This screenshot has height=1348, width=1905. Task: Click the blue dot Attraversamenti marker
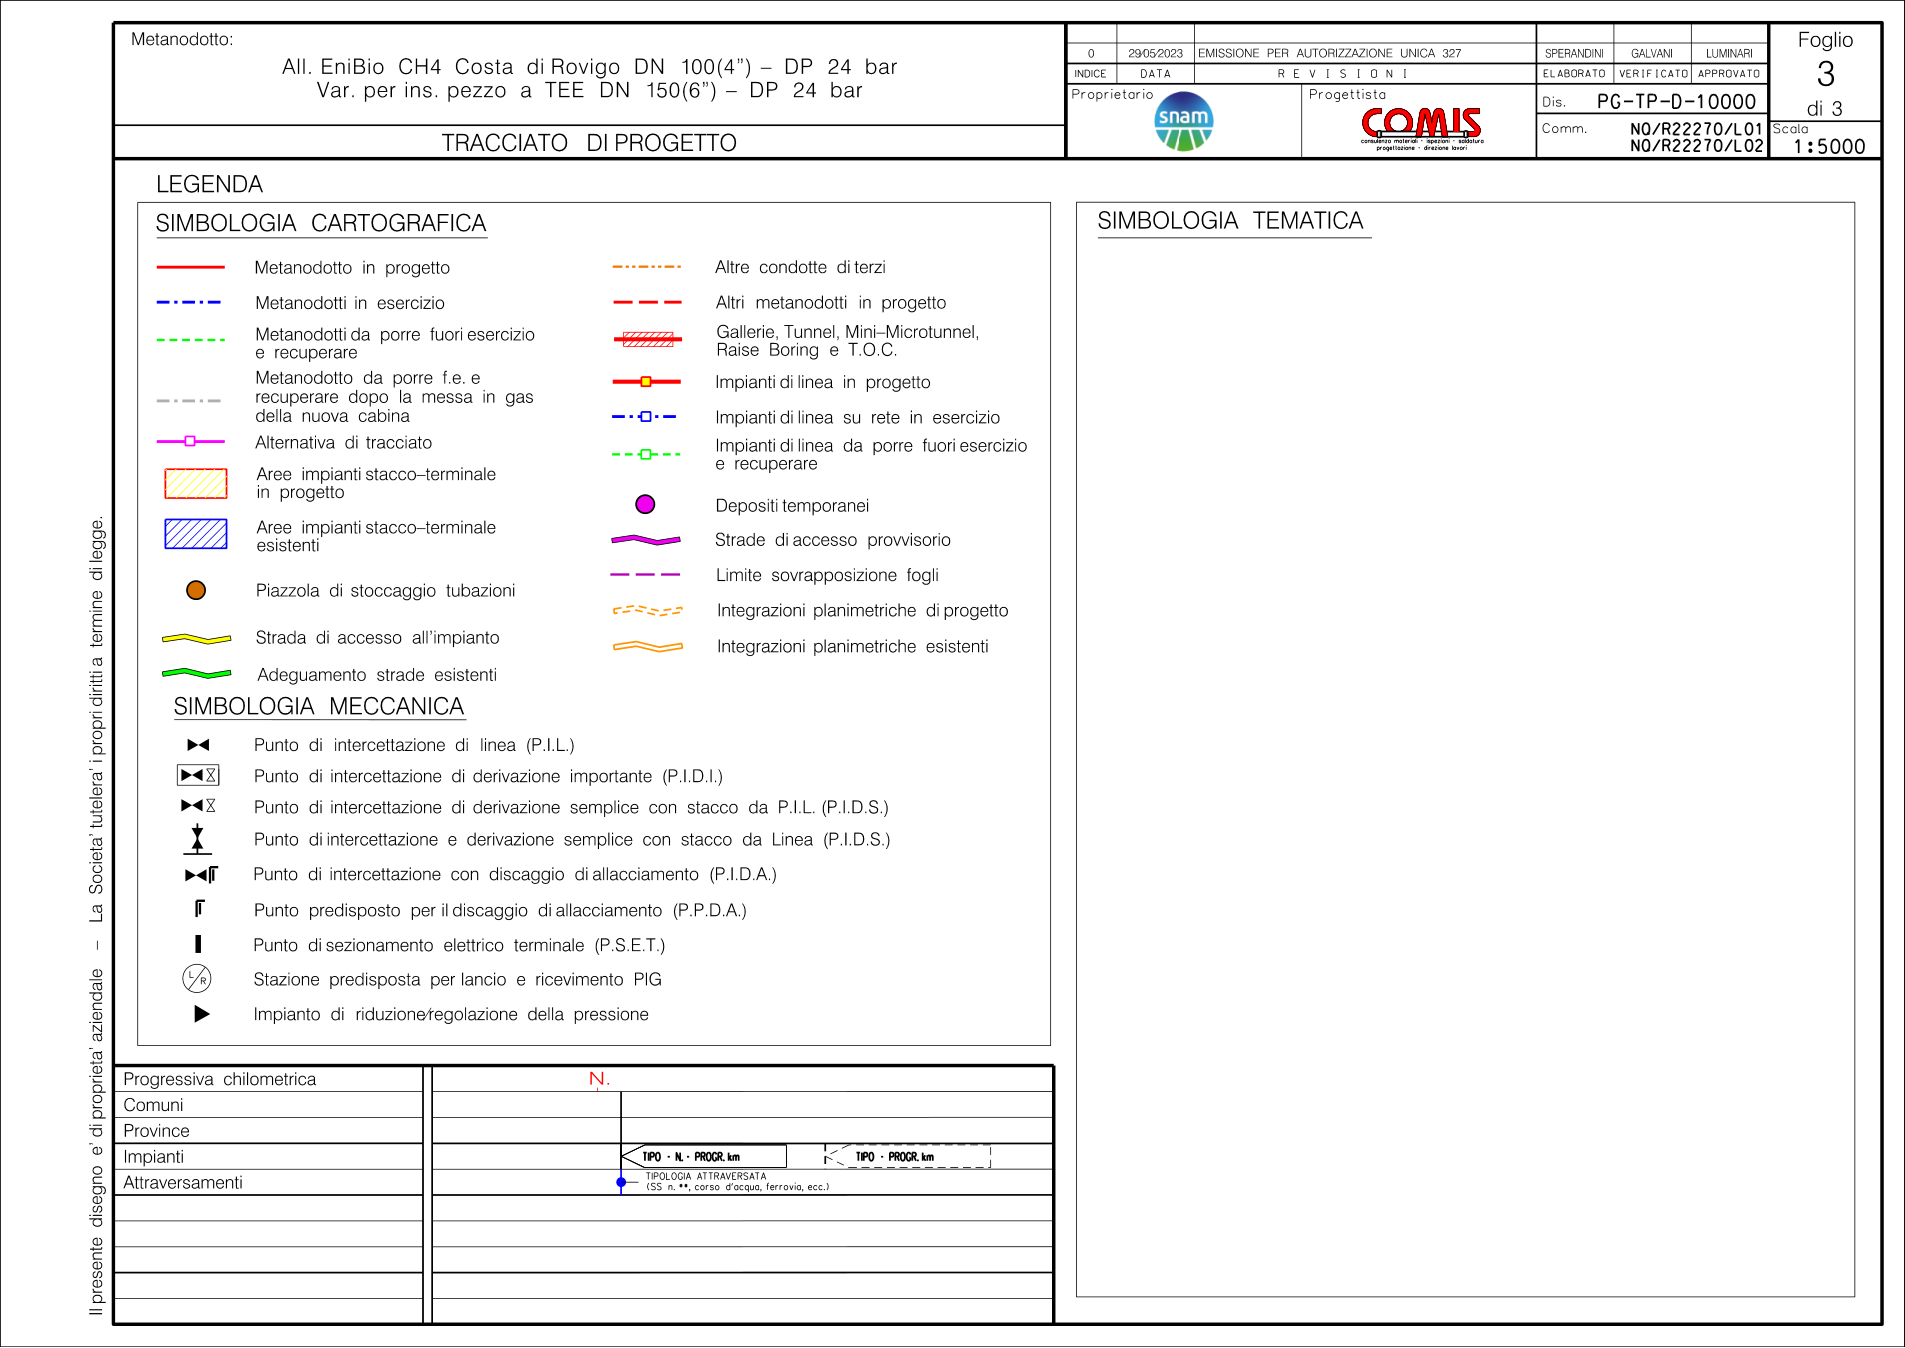(x=621, y=1182)
